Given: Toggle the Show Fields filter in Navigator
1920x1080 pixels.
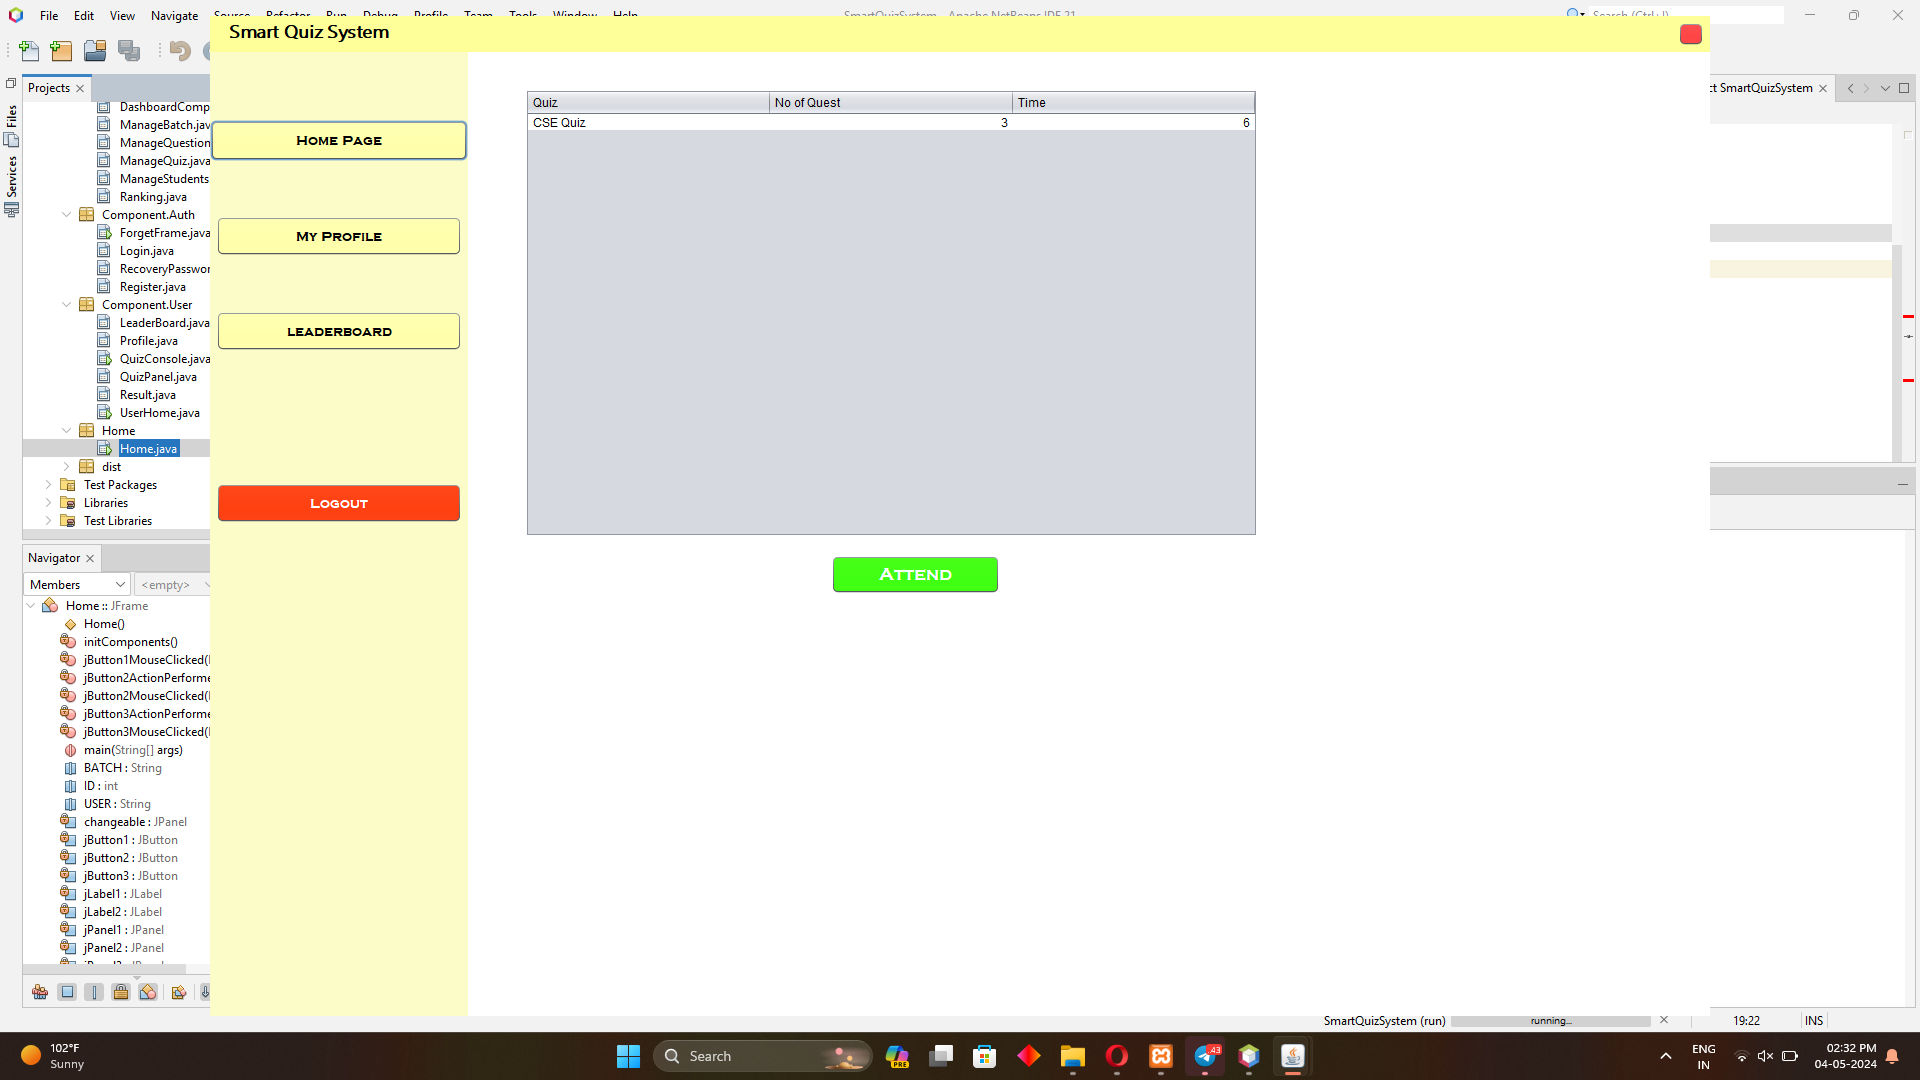Looking at the screenshot, I should pyautogui.click(x=67, y=992).
